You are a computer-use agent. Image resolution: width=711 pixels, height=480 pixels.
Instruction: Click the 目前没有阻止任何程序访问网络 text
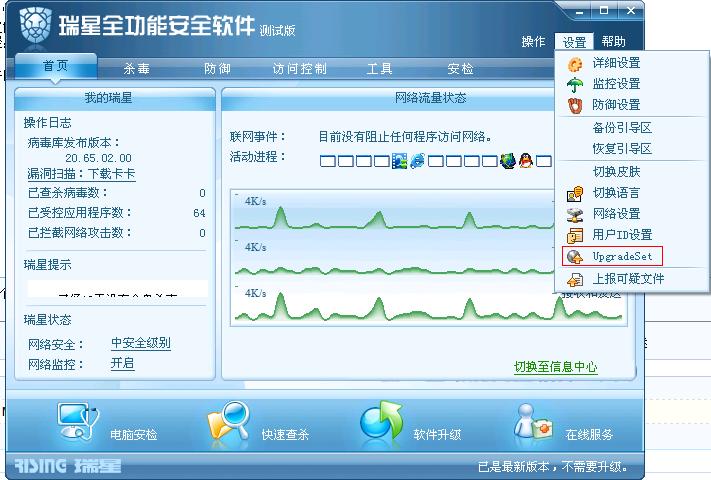click(405, 136)
